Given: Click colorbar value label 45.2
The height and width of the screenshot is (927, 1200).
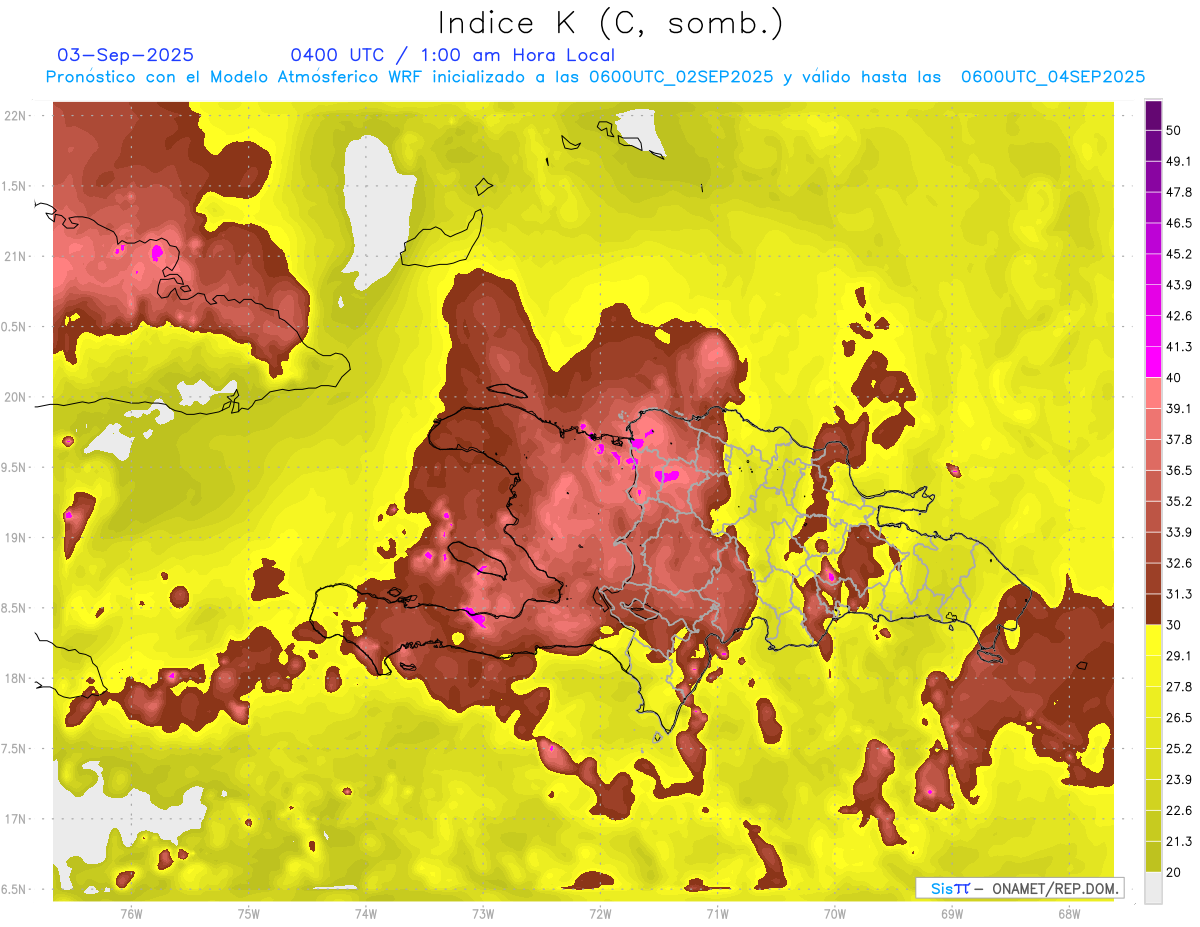Looking at the screenshot, I should (1179, 254).
